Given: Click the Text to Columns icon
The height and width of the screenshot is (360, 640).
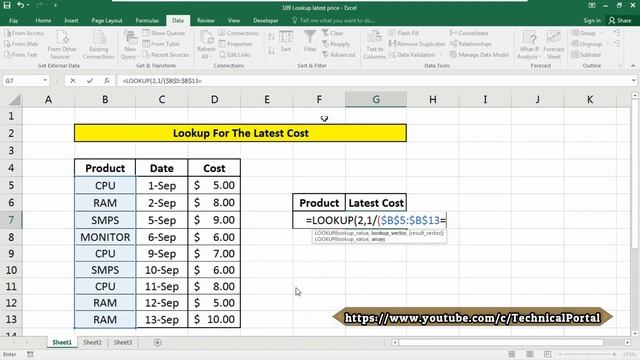Looking at the screenshot, I should (x=374, y=45).
